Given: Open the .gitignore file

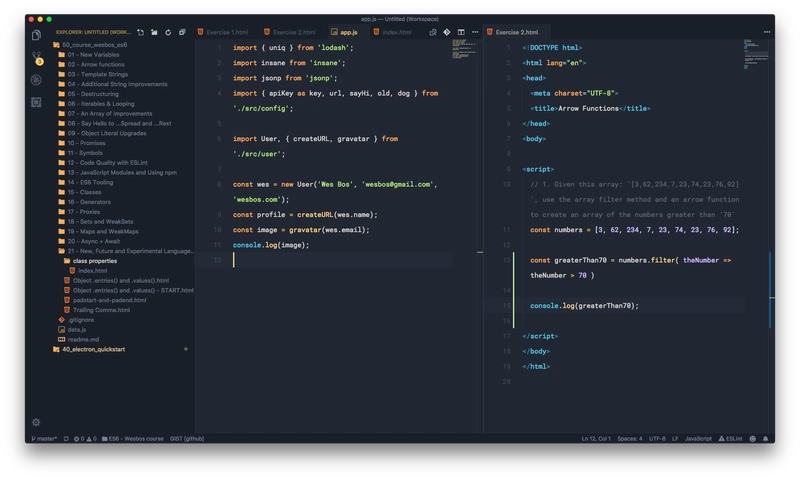Looking at the screenshot, I should coord(81,320).
